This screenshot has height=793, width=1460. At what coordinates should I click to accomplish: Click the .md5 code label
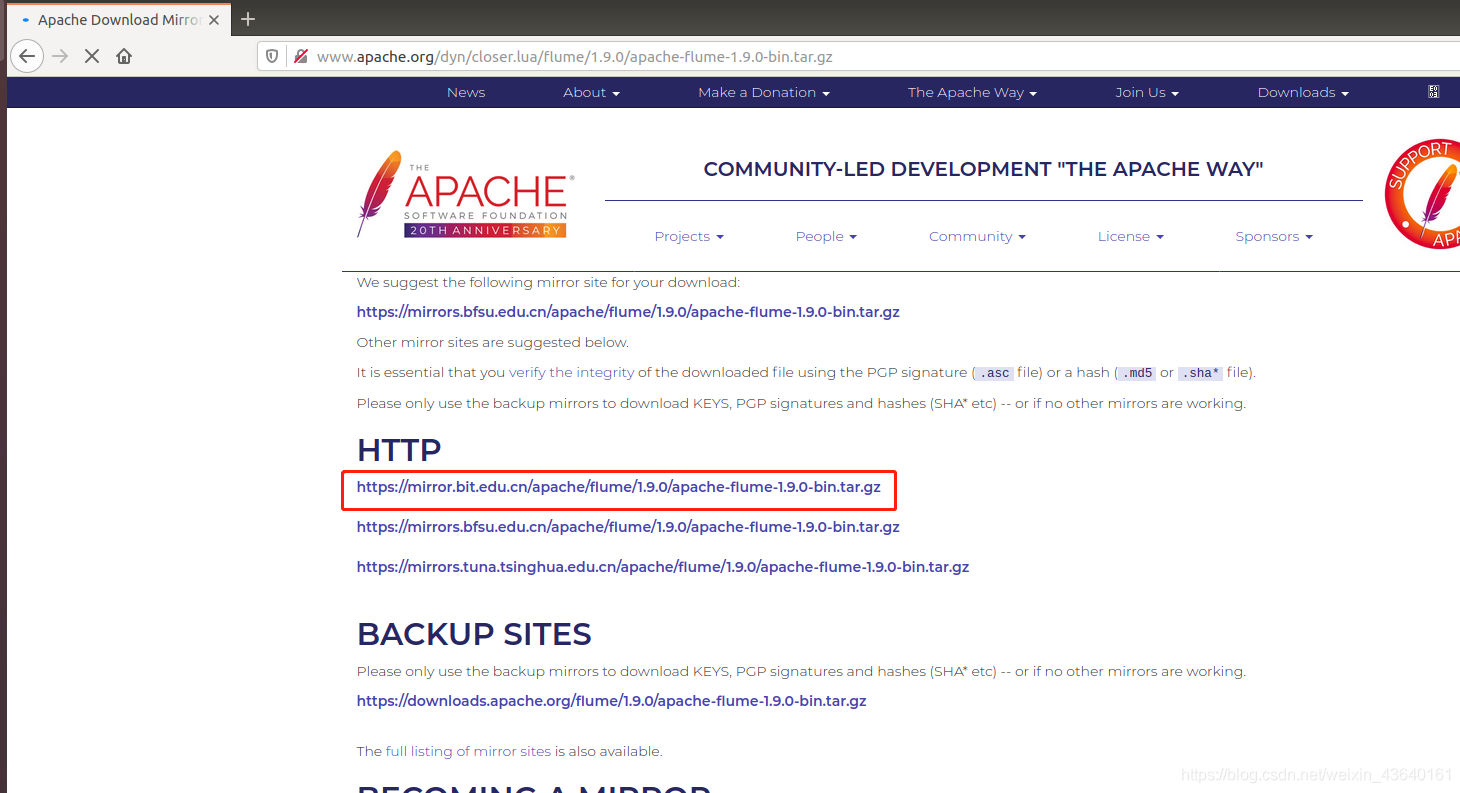tap(1136, 373)
